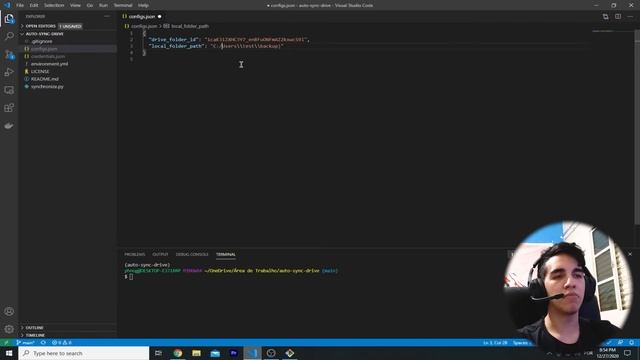Viewport: 640px width, 360px height.
Task: Open the Manage gear icon
Action: [x=9, y=329]
